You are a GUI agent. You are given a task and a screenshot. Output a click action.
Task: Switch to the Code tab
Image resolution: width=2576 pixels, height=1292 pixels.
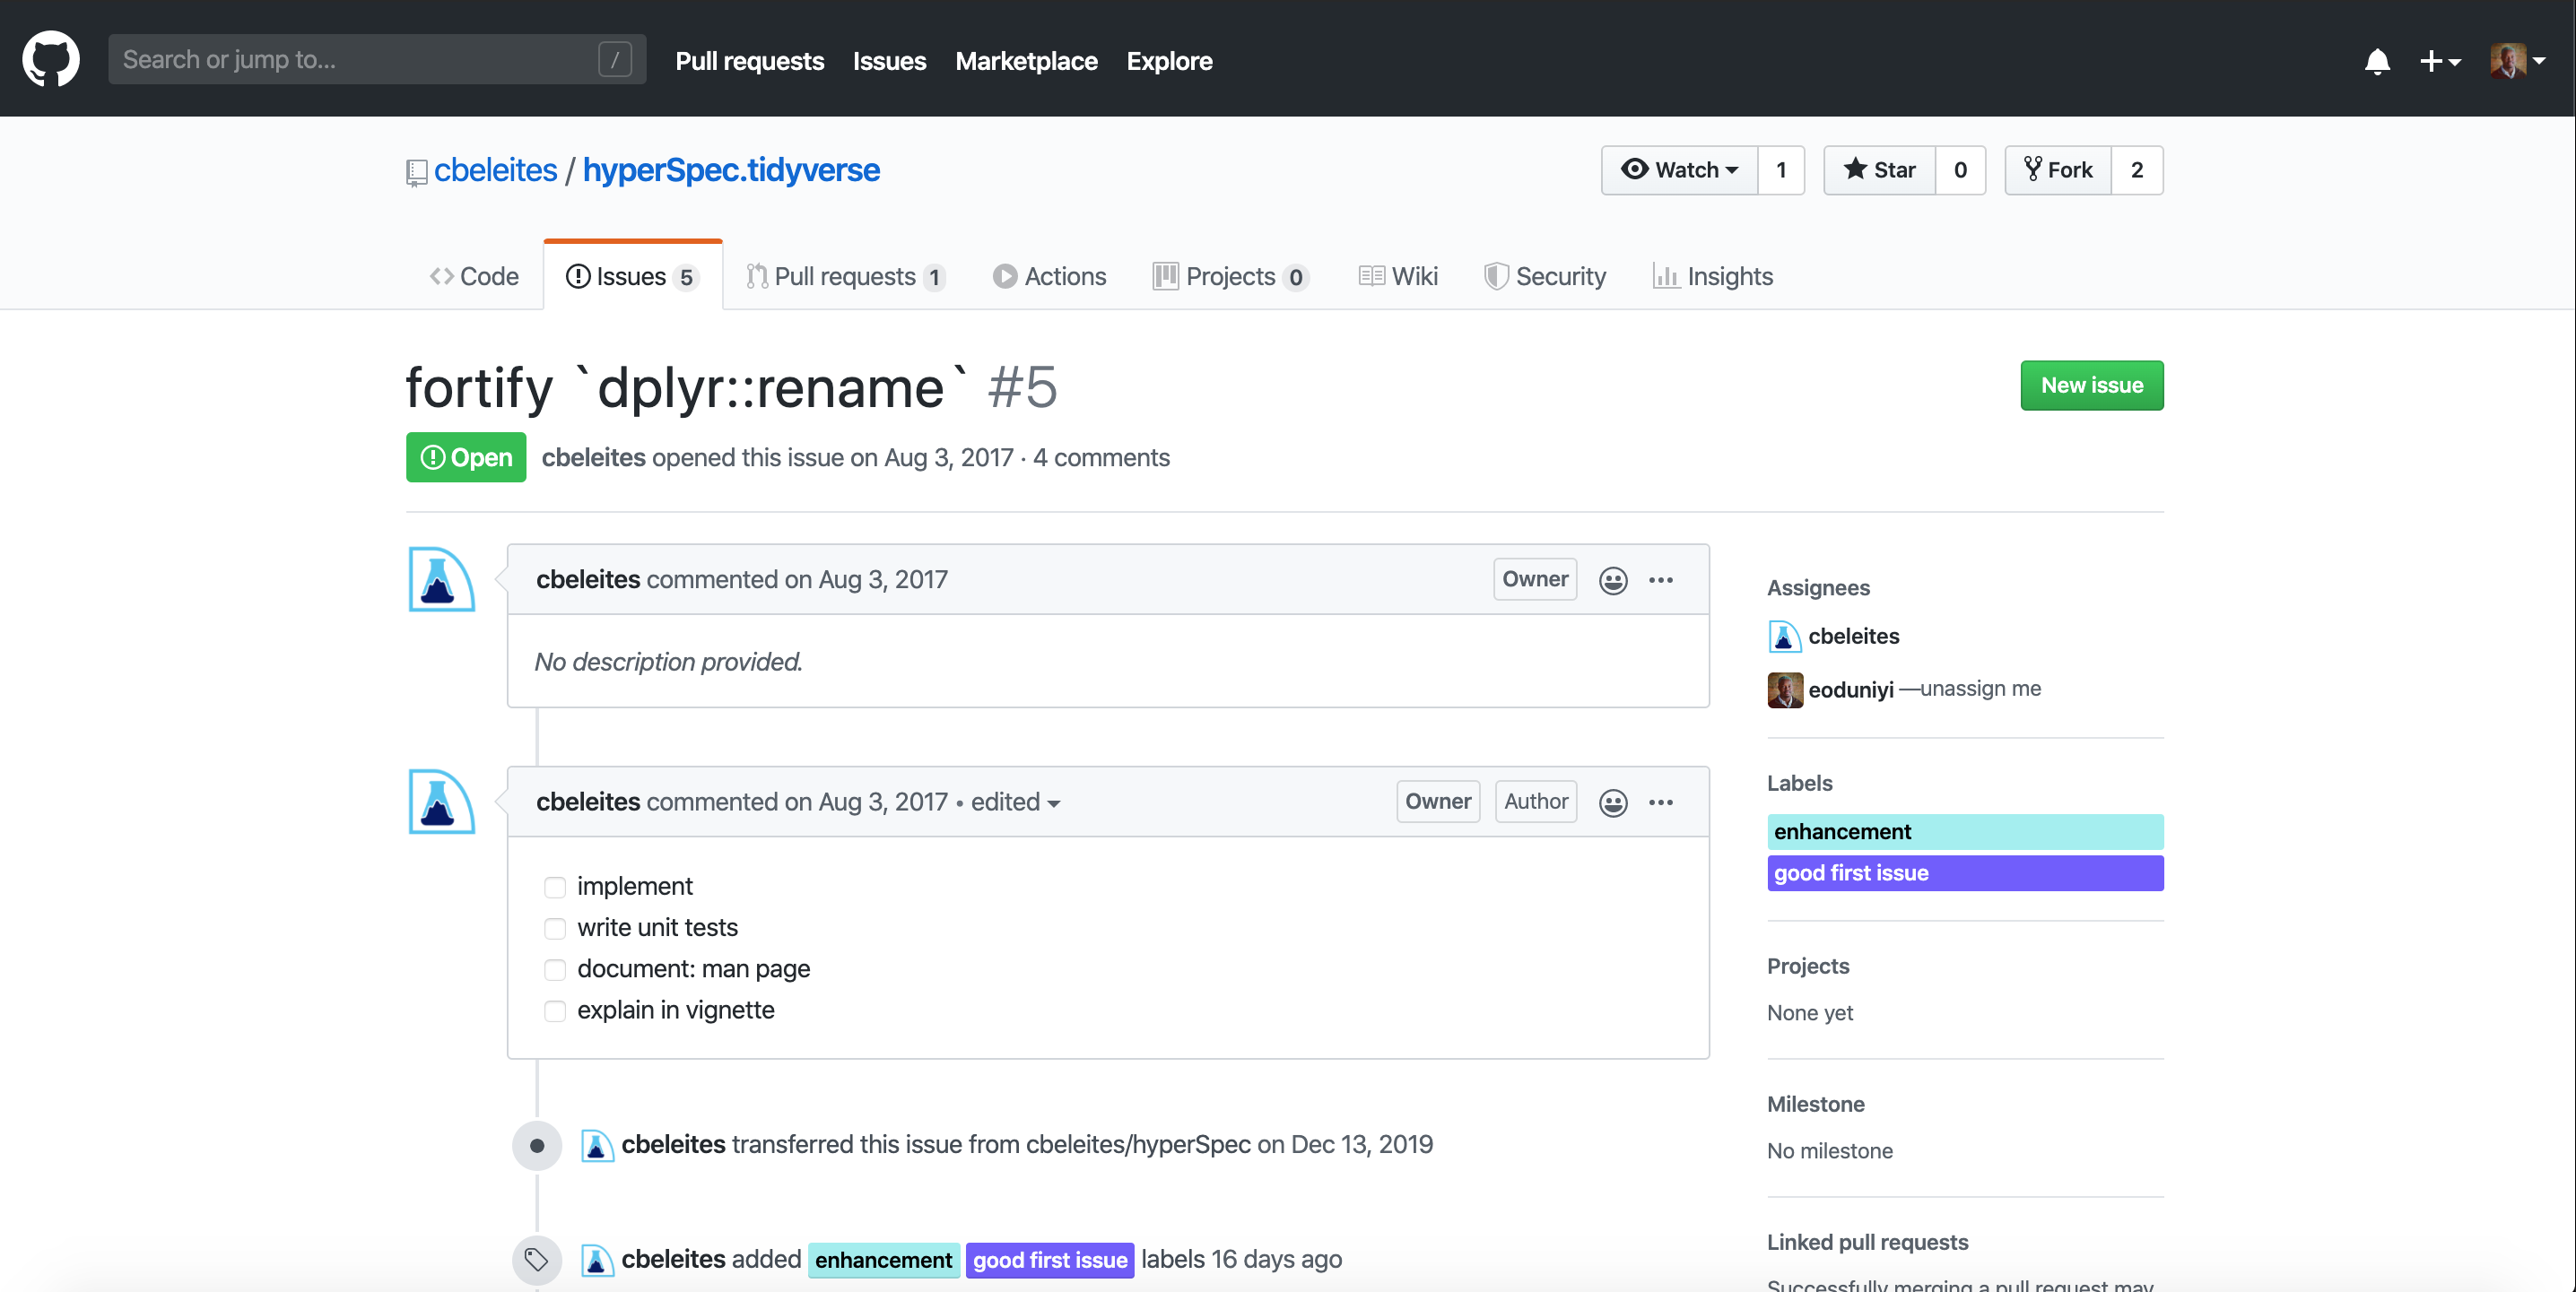pyautogui.click(x=474, y=276)
